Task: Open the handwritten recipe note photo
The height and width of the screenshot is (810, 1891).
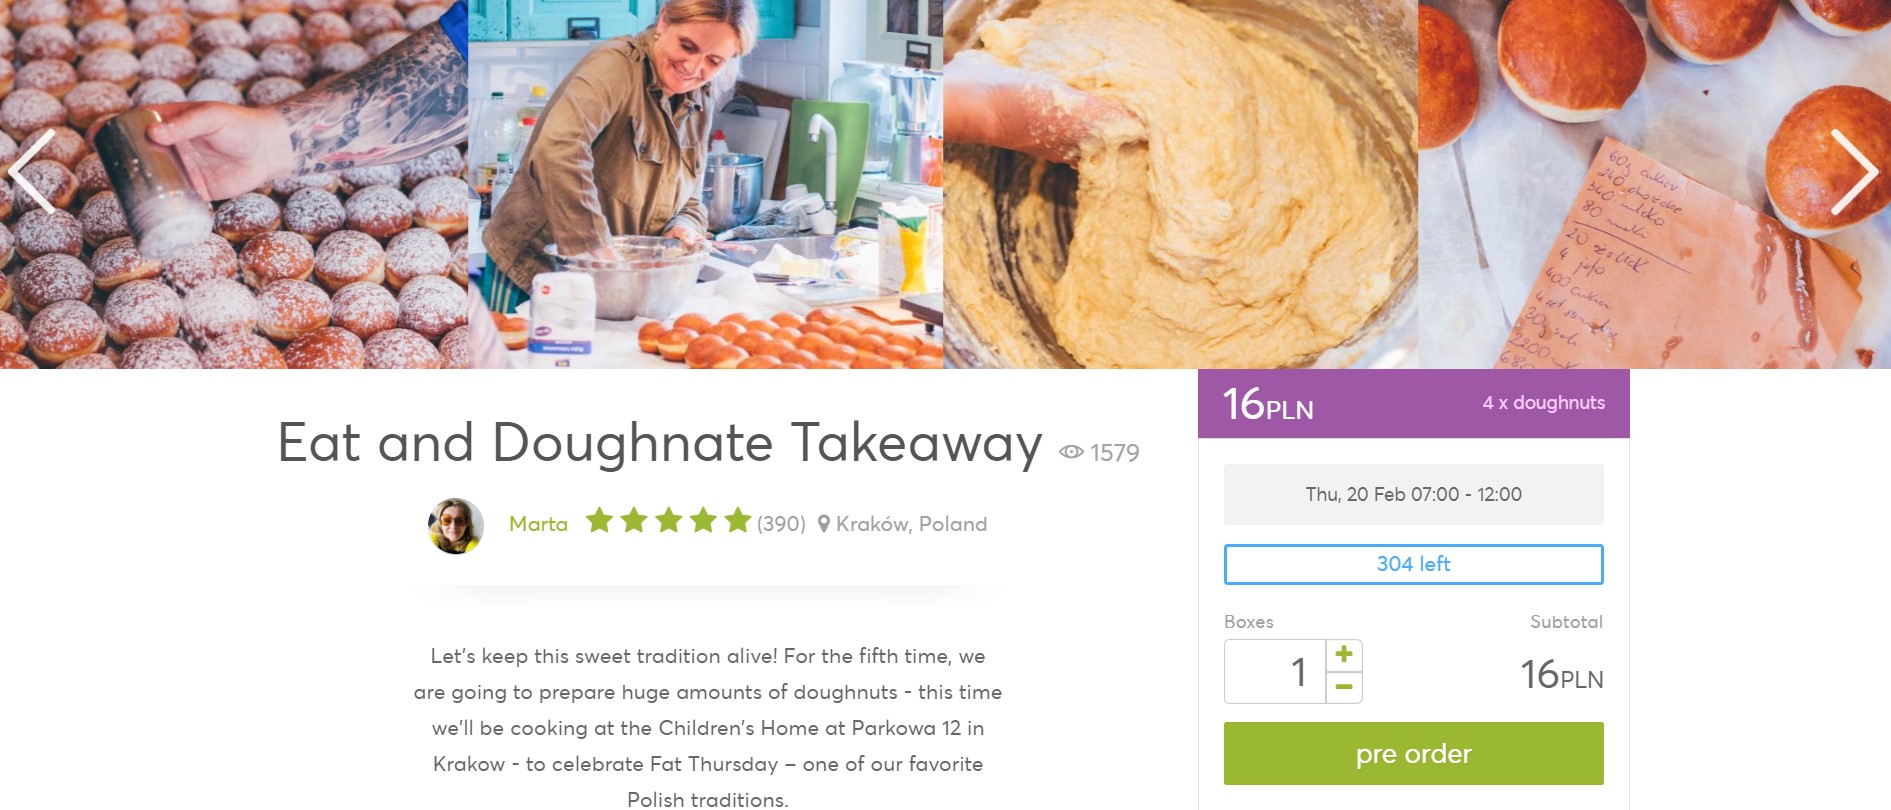Action: point(1654,184)
